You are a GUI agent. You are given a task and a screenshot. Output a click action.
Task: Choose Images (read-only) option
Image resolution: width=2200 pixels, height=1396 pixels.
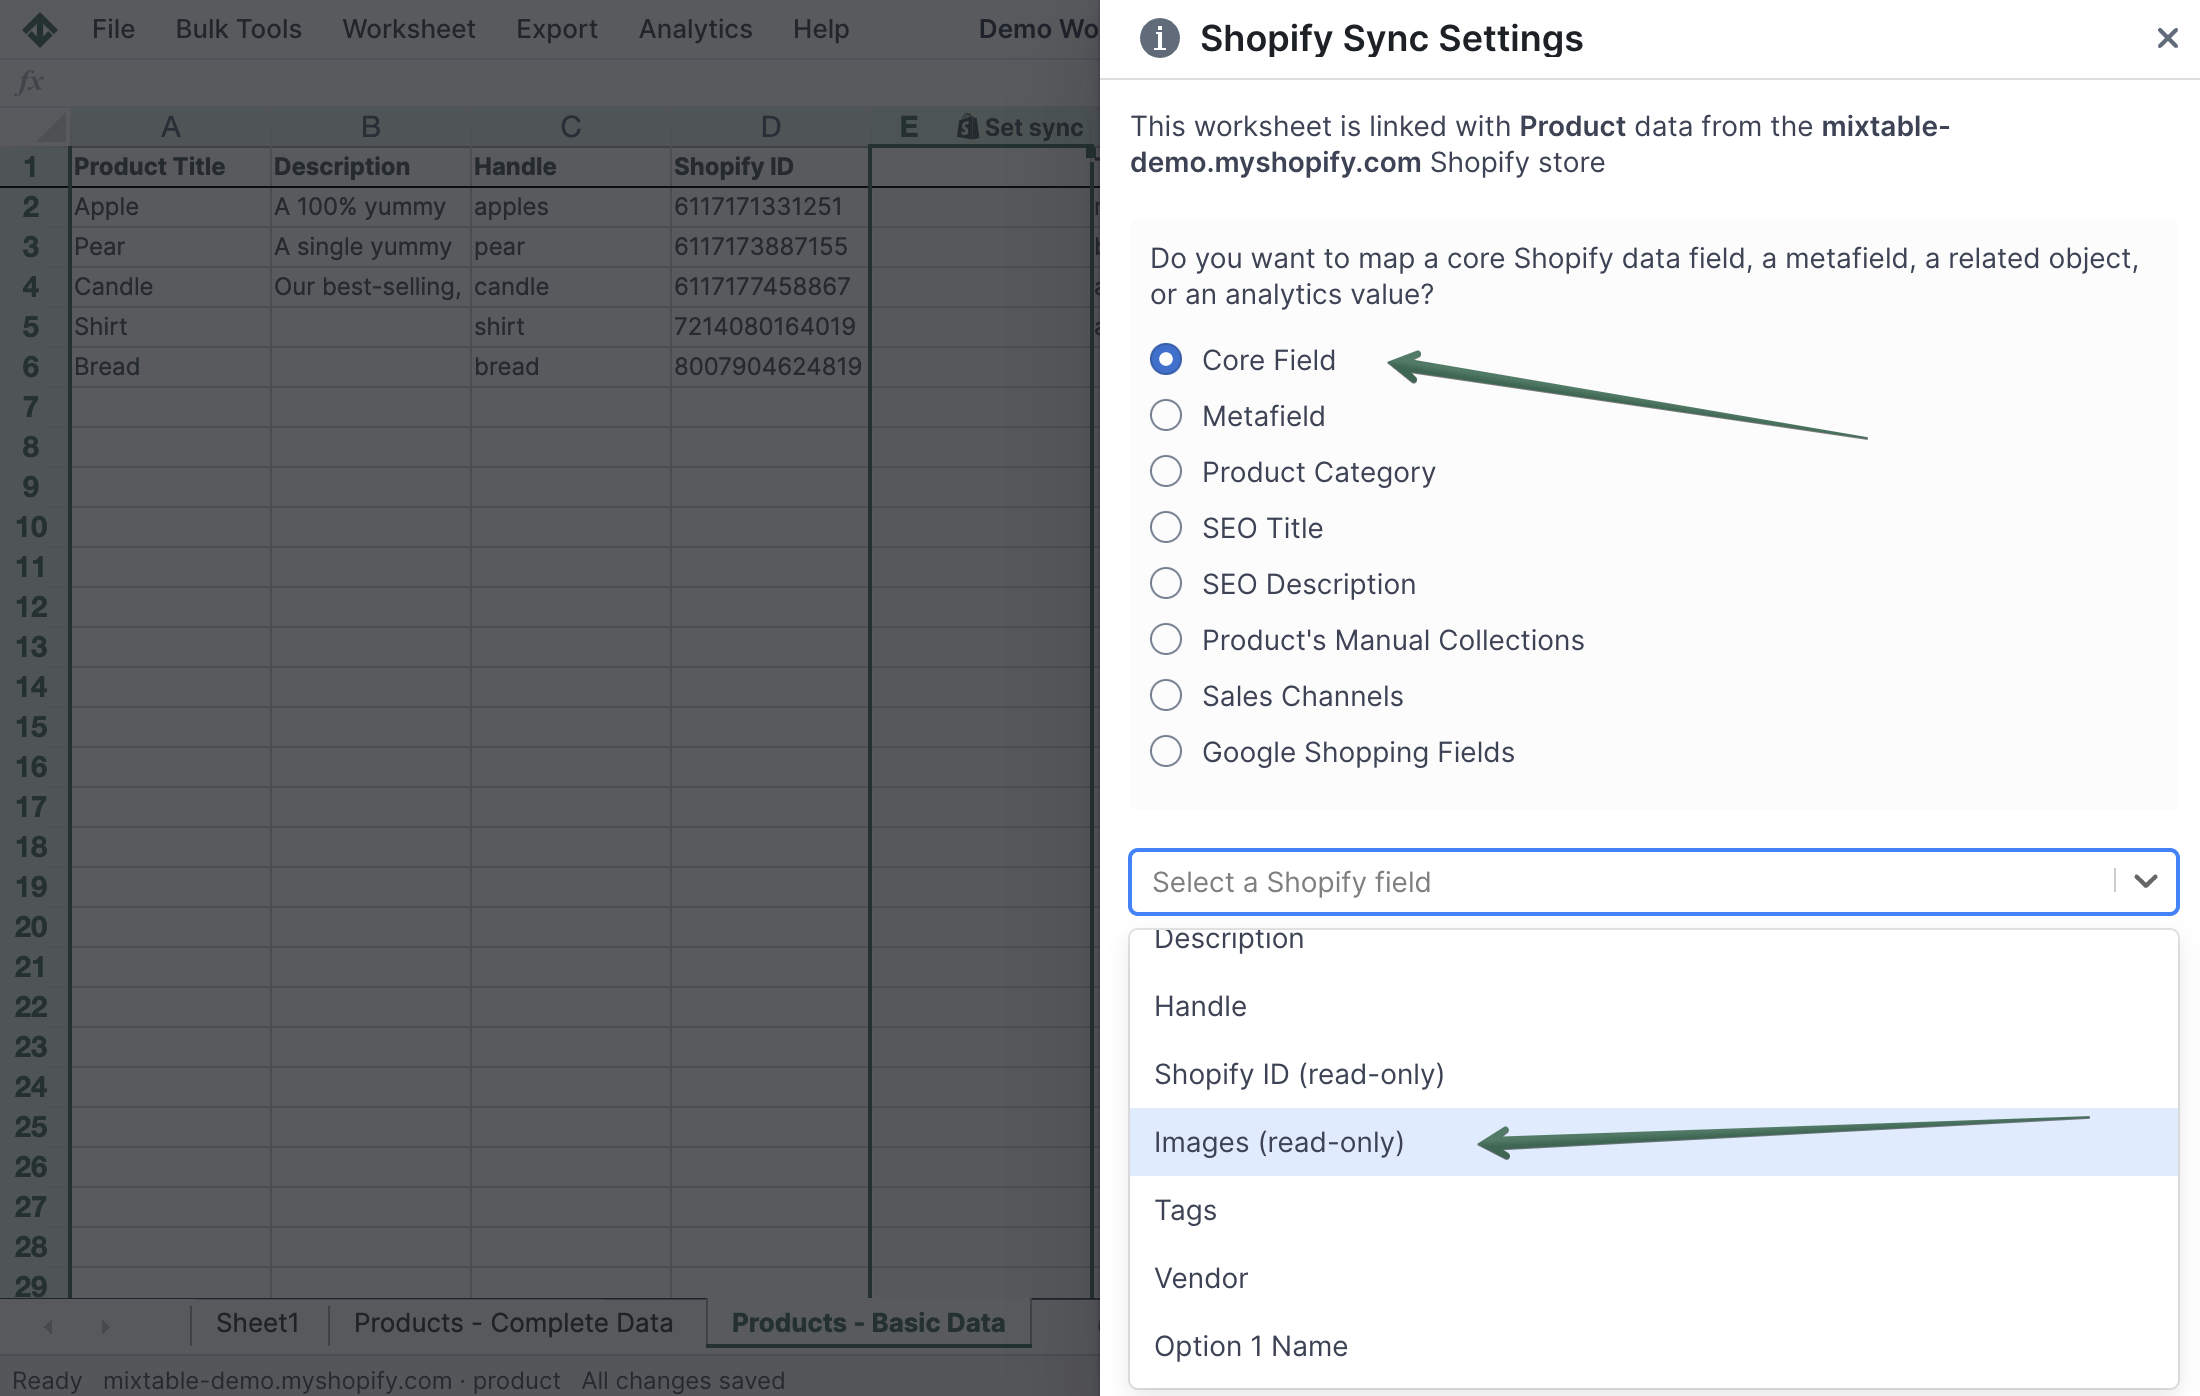click(1653, 1142)
